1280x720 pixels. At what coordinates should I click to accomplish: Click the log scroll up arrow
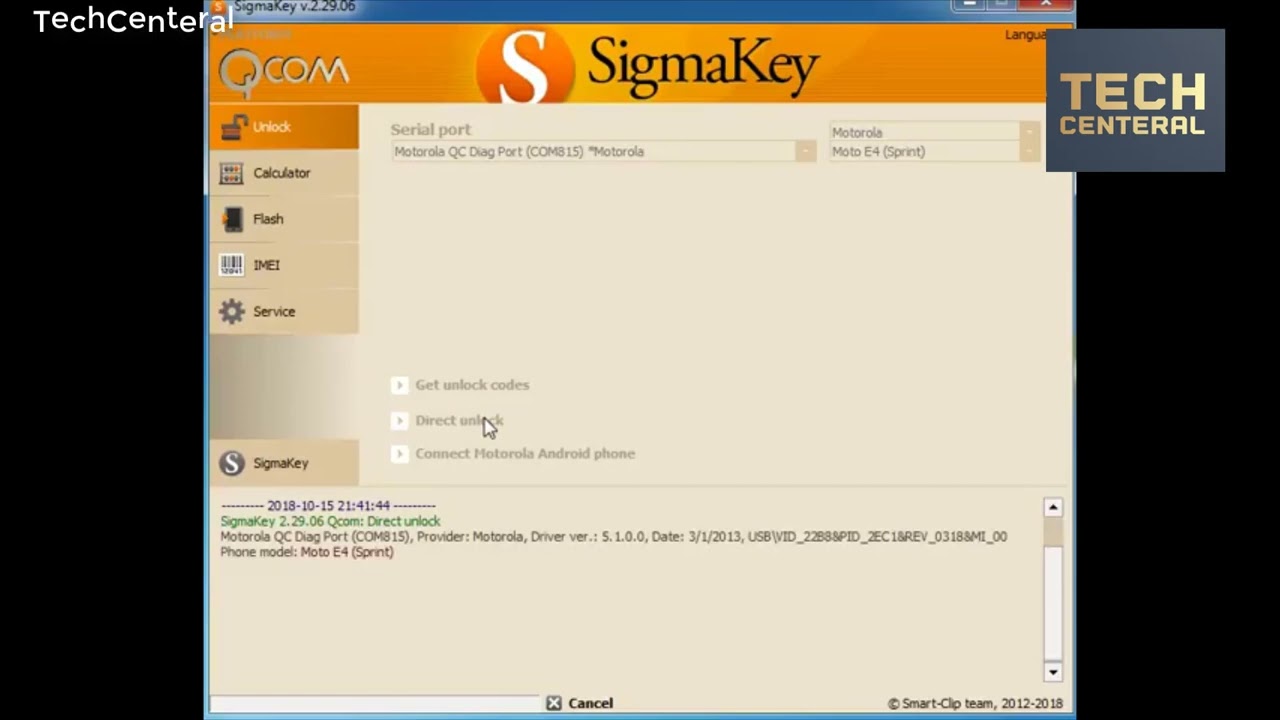[1053, 507]
